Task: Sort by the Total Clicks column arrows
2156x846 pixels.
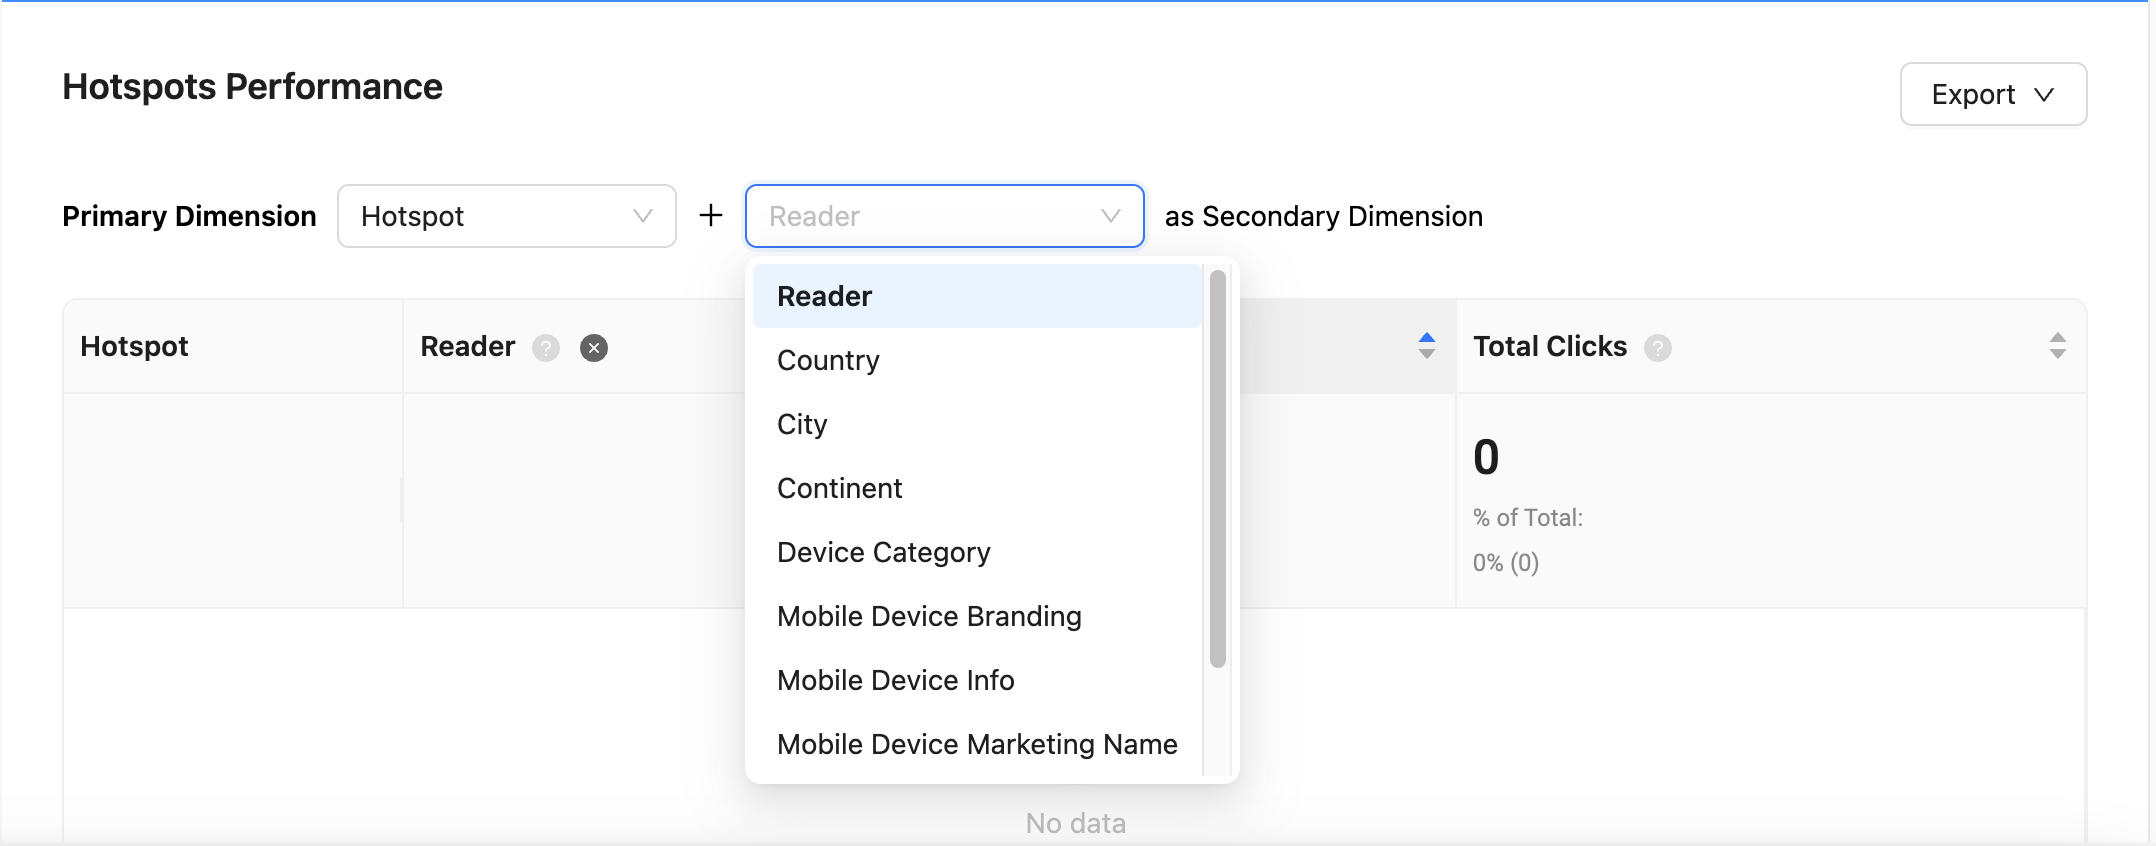Action: pyautogui.click(x=2057, y=346)
